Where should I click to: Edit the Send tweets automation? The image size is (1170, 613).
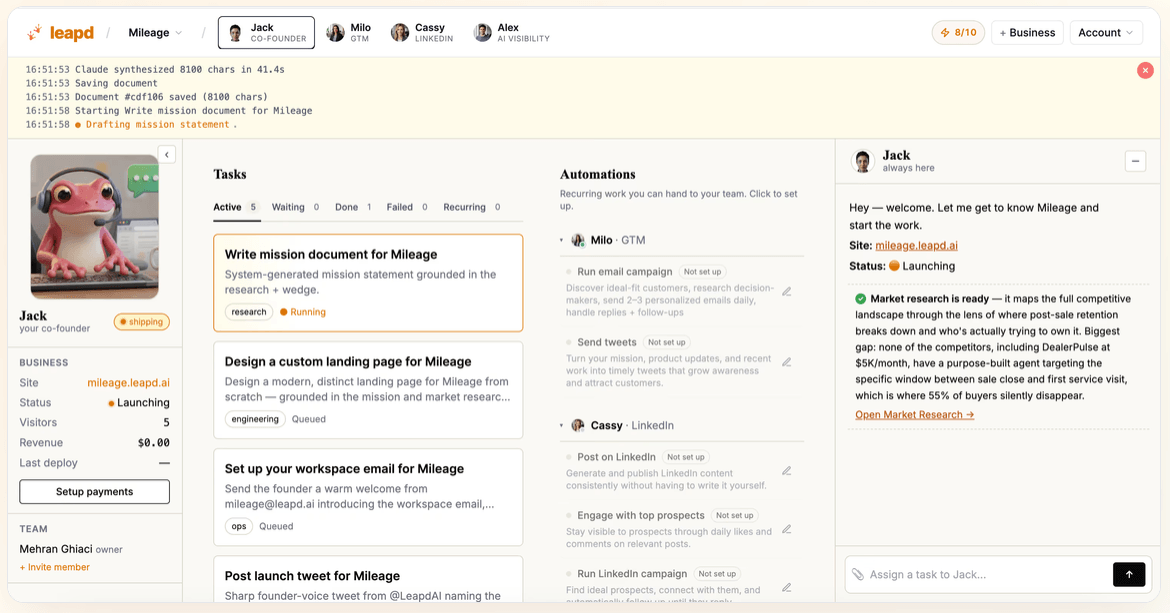click(x=786, y=362)
